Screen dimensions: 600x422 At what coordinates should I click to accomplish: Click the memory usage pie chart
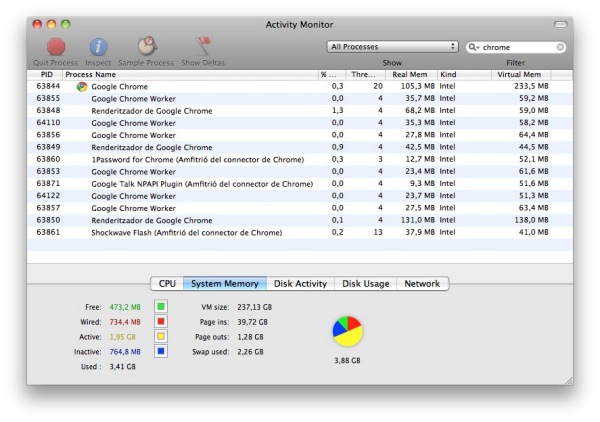point(347,331)
